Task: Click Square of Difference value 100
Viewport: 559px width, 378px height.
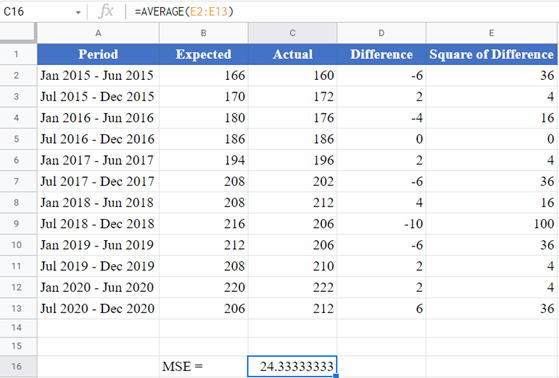Action: point(492,224)
